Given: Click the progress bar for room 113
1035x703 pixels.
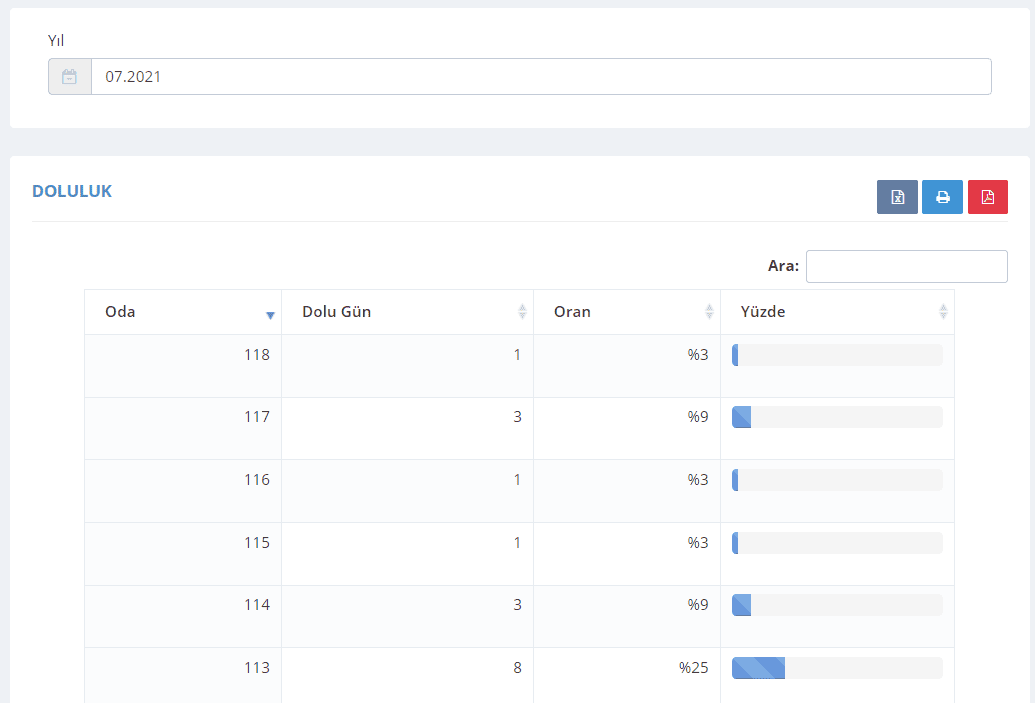Looking at the screenshot, I should [x=837, y=668].
